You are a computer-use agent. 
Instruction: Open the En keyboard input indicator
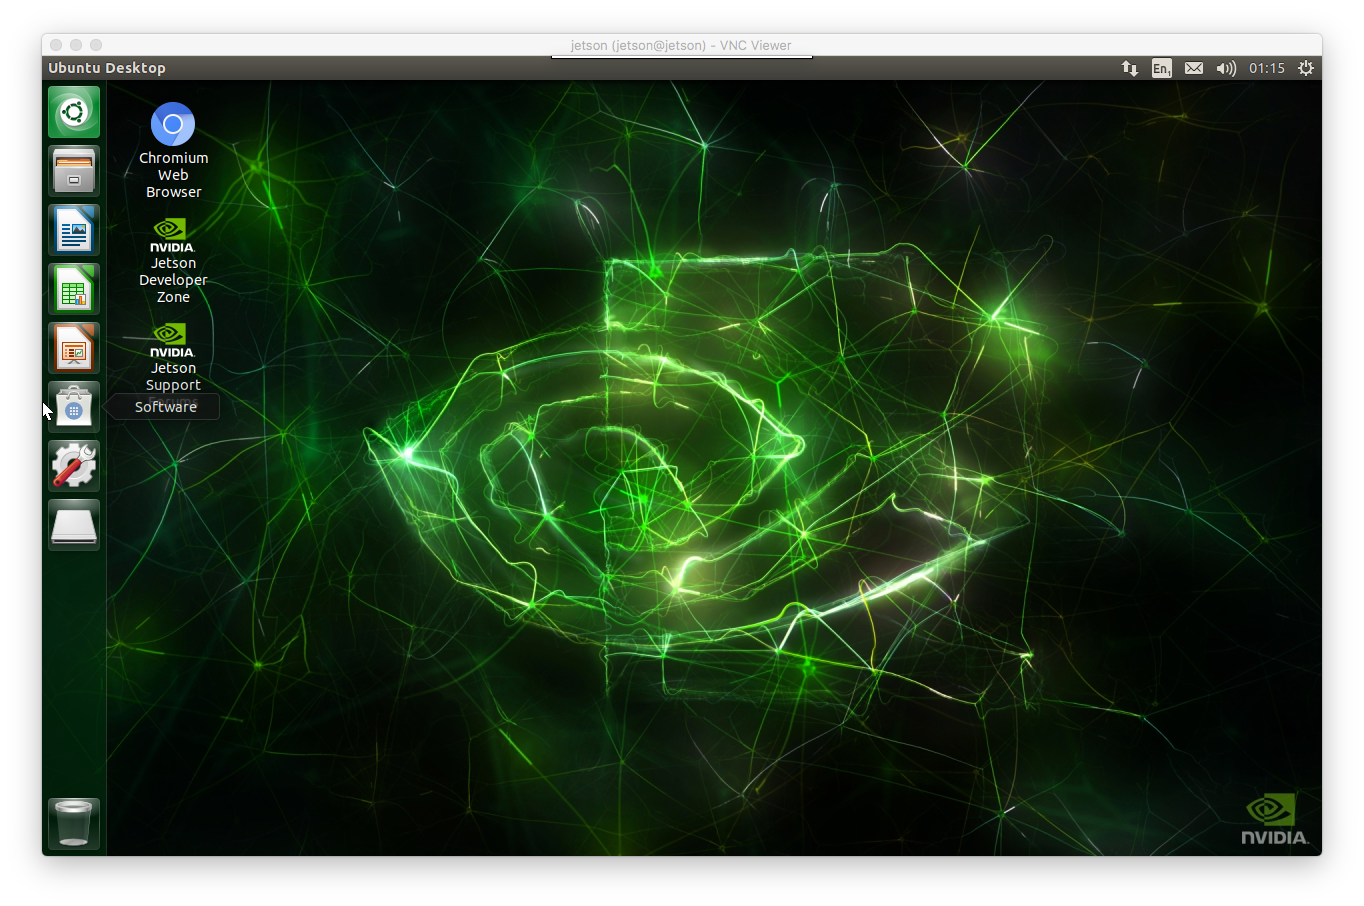pyautogui.click(x=1161, y=68)
